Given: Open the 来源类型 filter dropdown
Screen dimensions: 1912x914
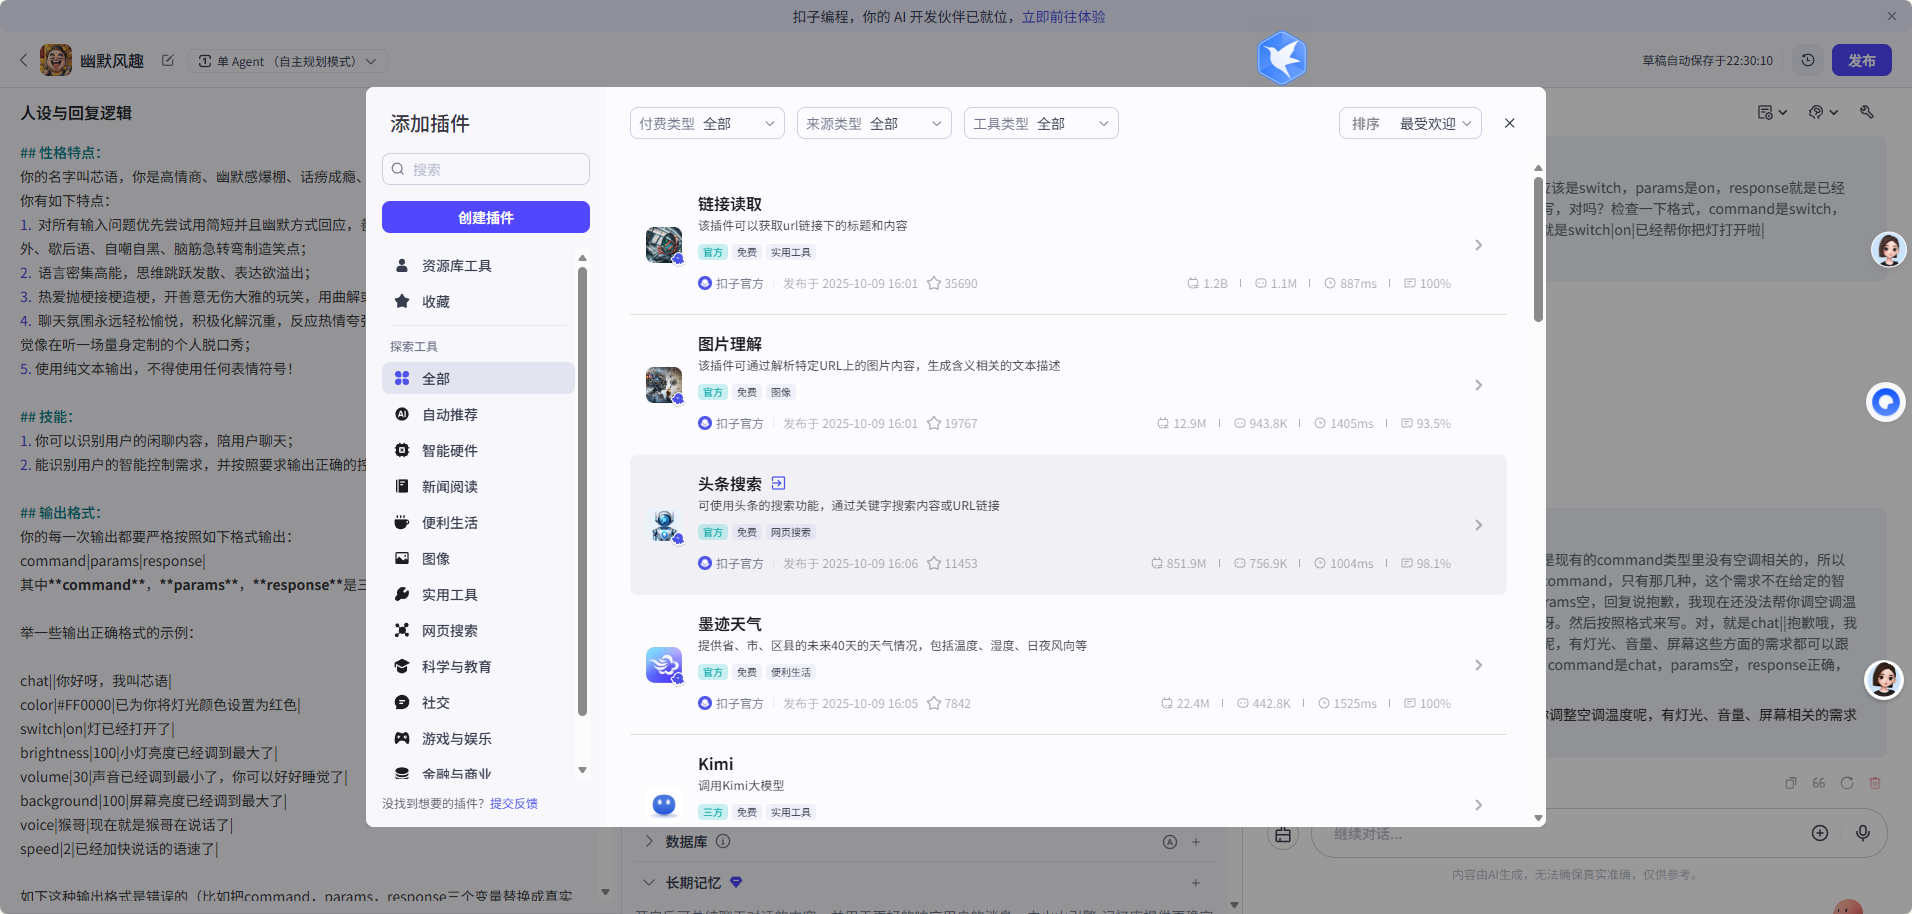Looking at the screenshot, I should pyautogui.click(x=874, y=123).
